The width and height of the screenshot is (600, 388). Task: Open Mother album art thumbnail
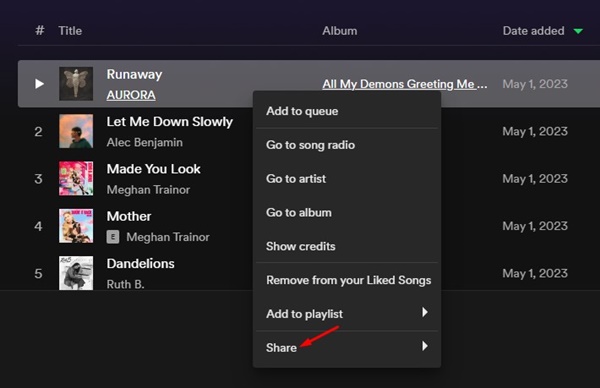[x=76, y=226]
